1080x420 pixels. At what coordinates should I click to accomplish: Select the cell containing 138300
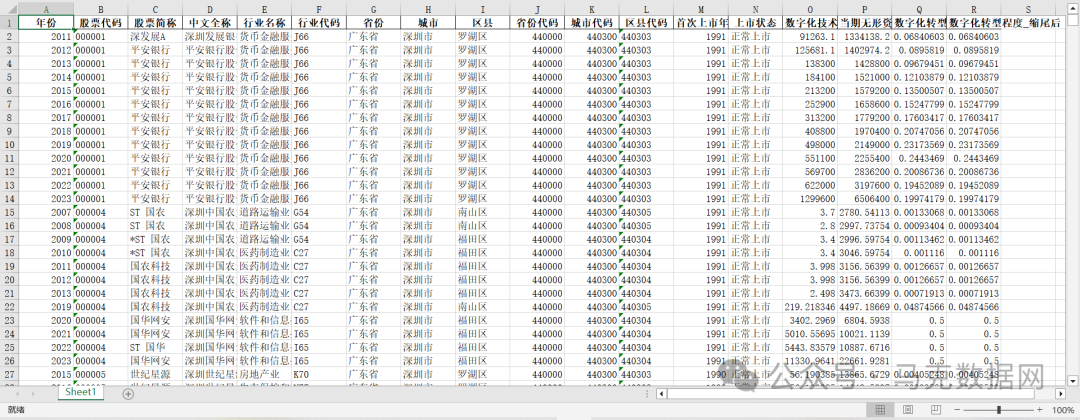click(x=810, y=63)
